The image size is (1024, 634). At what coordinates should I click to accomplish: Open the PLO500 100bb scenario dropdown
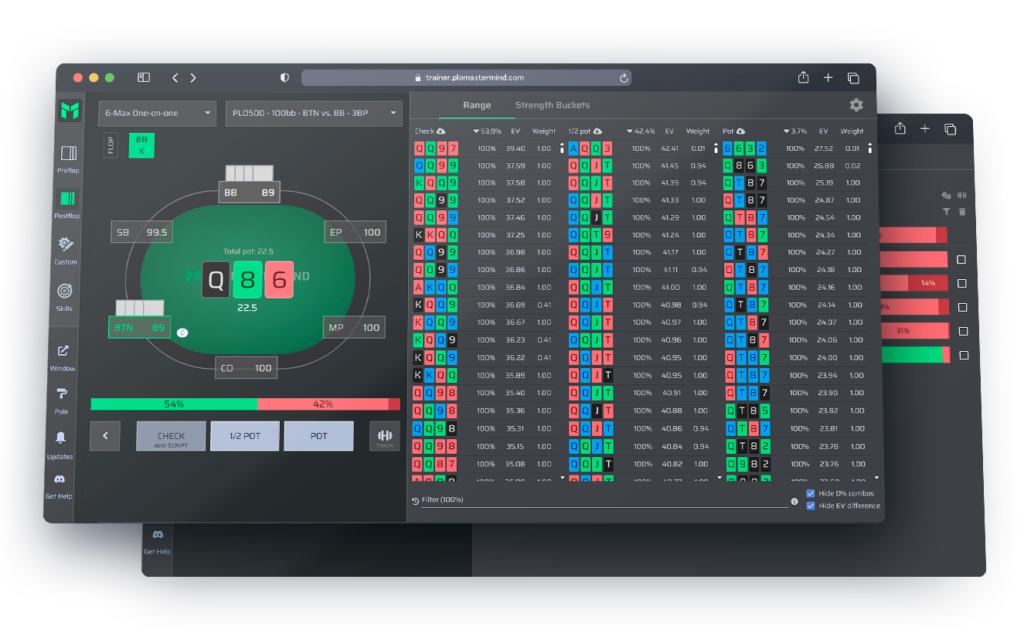tap(314, 113)
